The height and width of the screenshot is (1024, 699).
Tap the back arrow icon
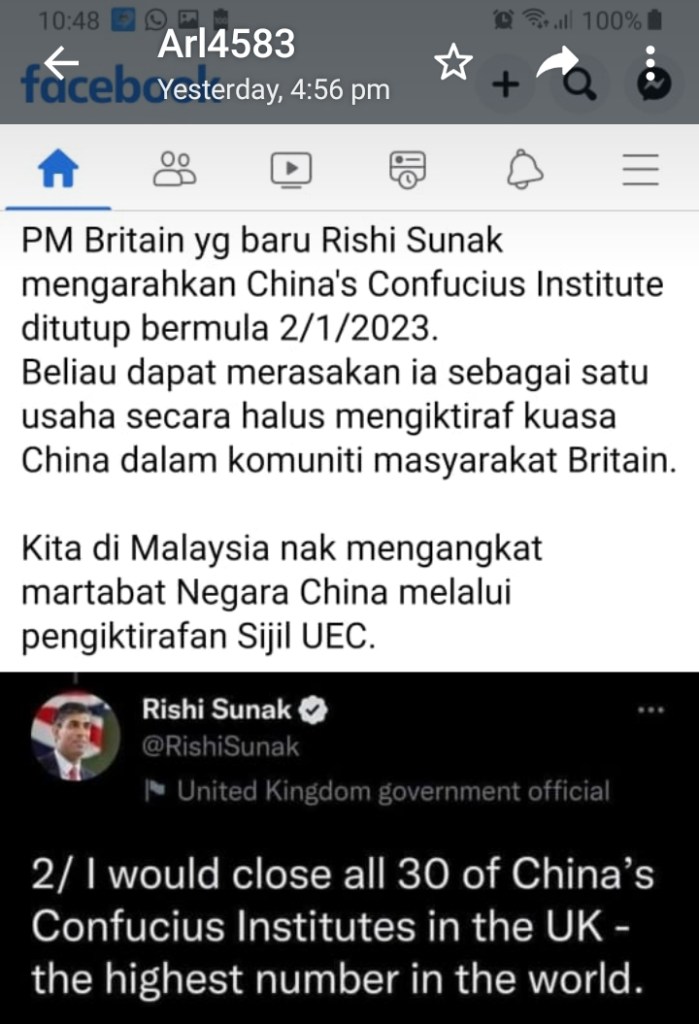pos(61,63)
